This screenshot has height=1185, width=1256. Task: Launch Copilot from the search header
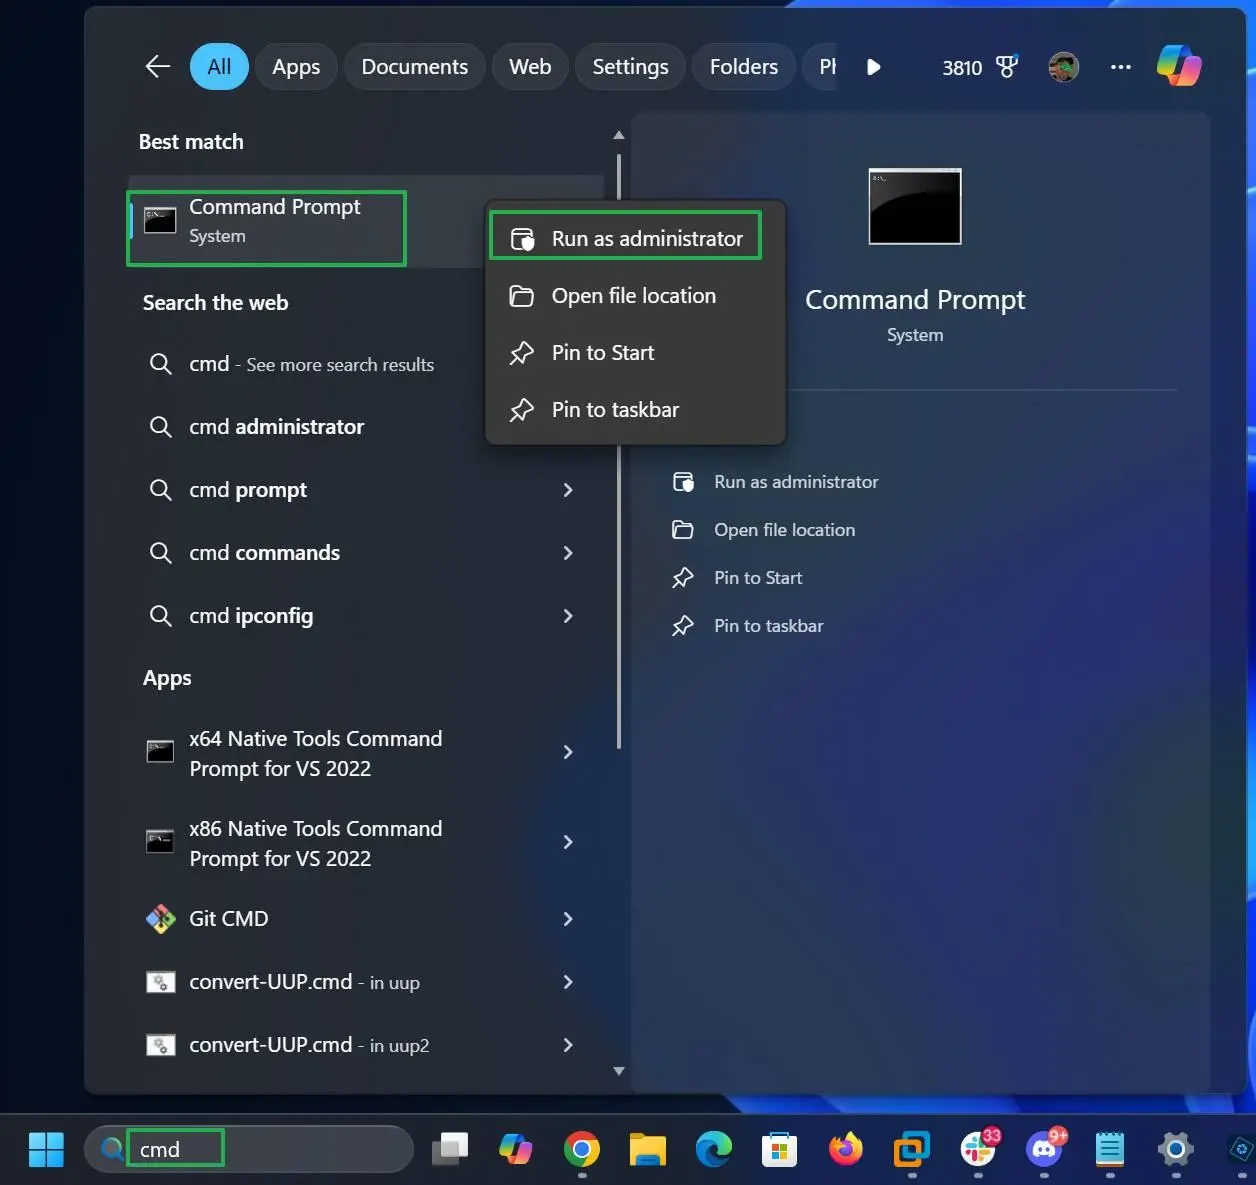(1179, 66)
